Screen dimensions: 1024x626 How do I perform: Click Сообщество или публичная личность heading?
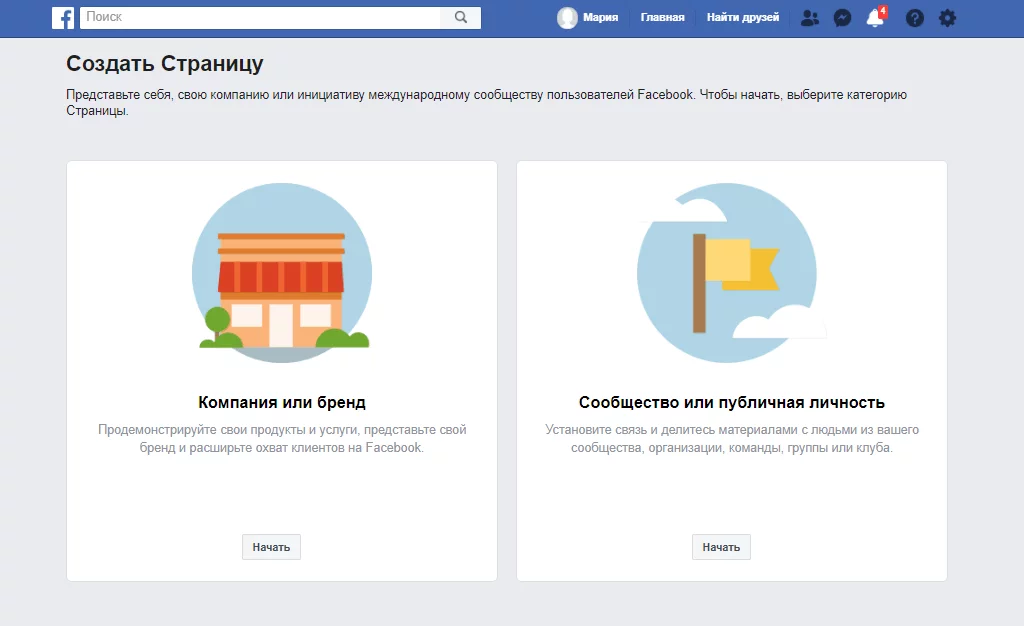(x=731, y=402)
